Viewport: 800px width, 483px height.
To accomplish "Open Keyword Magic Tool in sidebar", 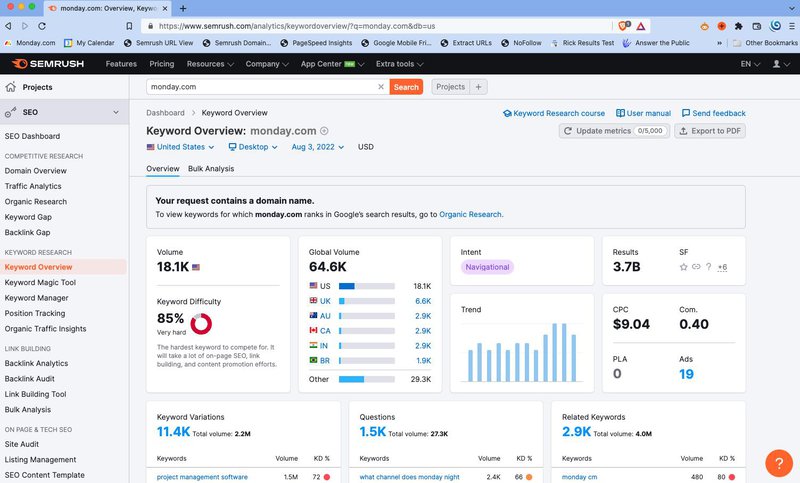I will tap(40, 283).
